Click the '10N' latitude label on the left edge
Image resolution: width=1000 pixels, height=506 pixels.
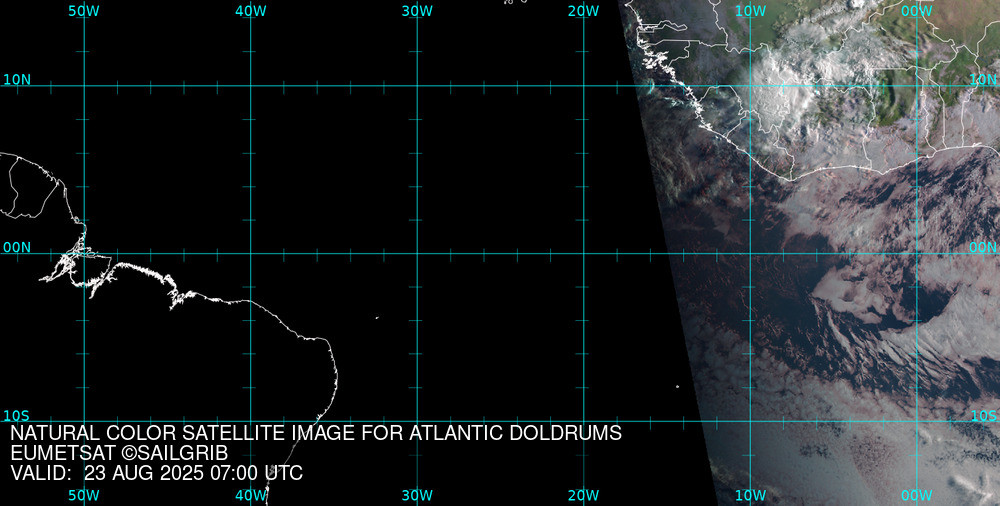(x=17, y=80)
